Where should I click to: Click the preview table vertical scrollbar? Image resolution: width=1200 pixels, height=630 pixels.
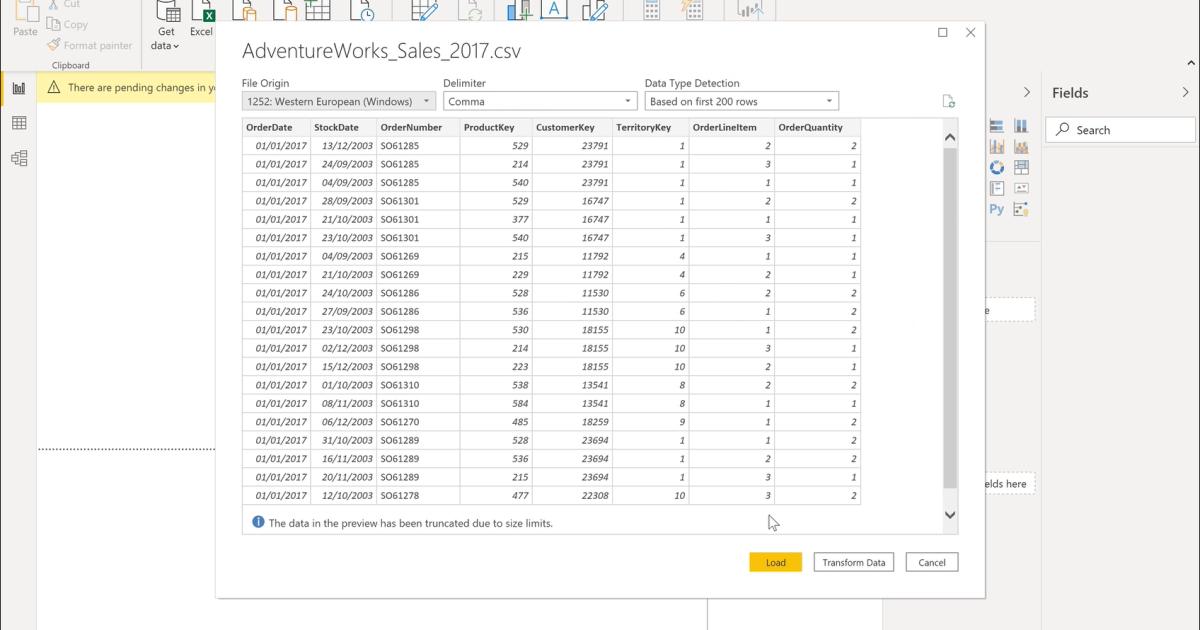(x=950, y=320)
